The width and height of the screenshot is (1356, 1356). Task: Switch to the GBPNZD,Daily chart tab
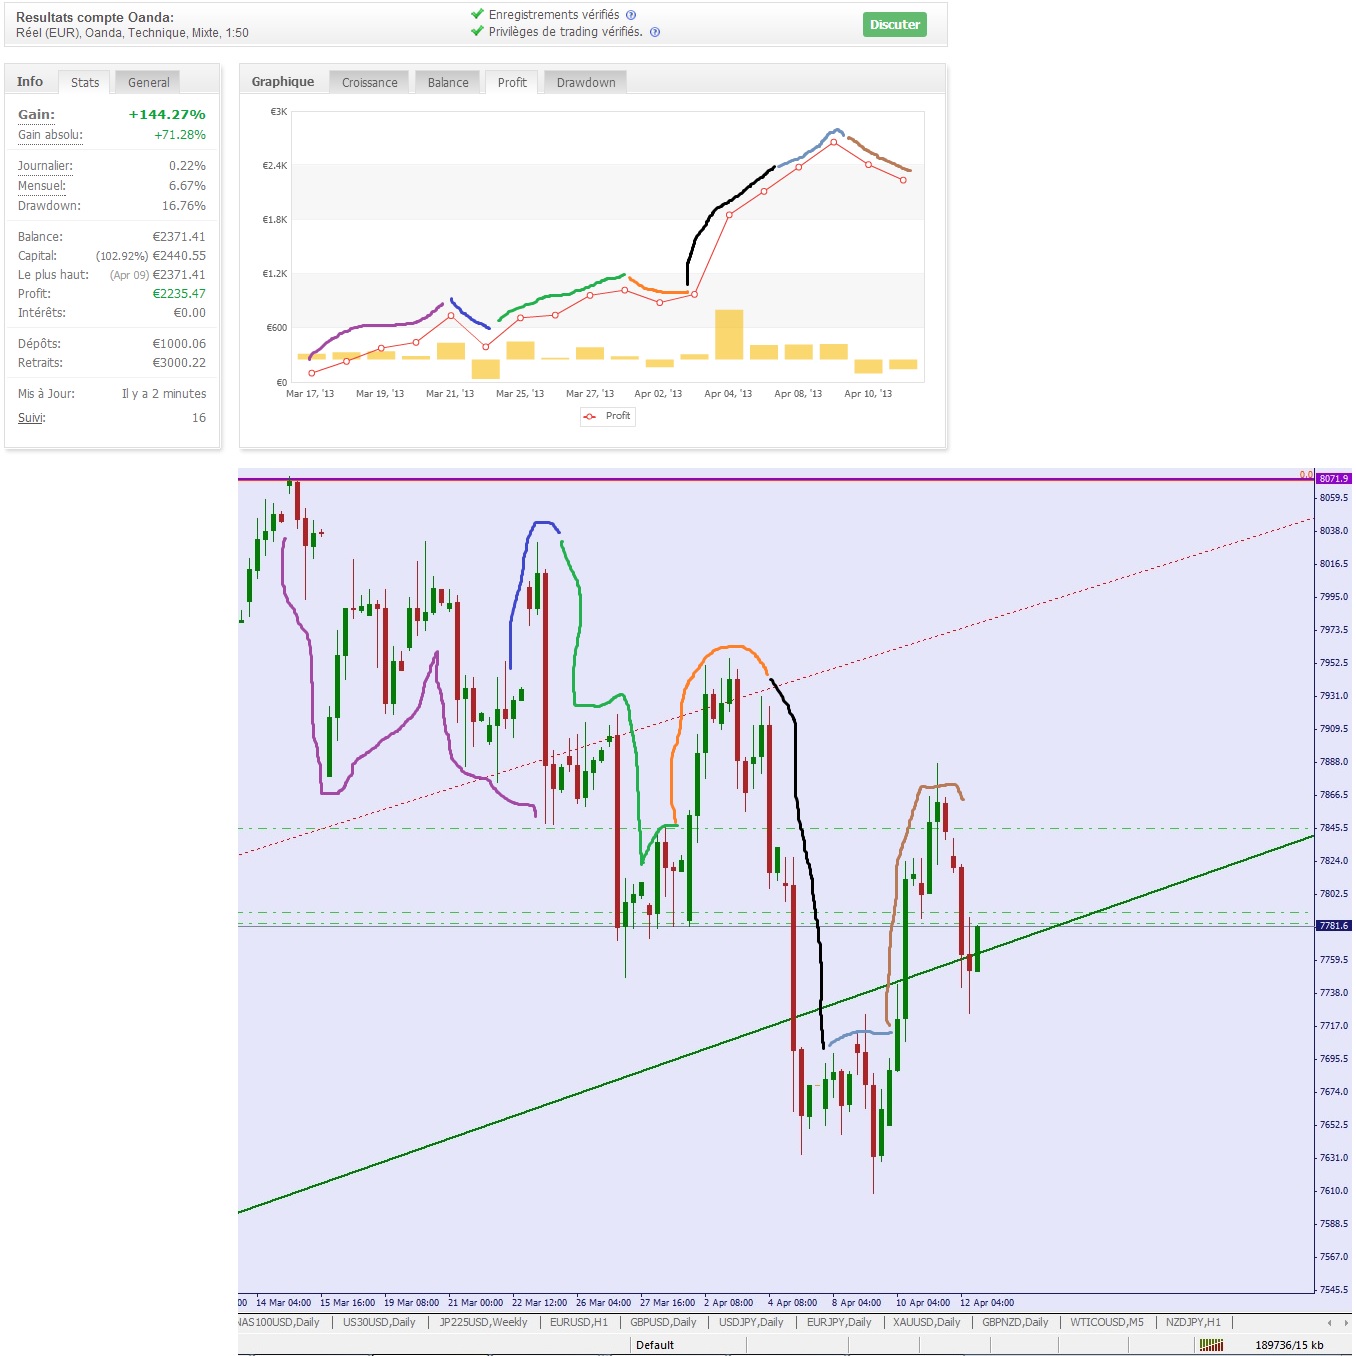click(1015, 1322)
